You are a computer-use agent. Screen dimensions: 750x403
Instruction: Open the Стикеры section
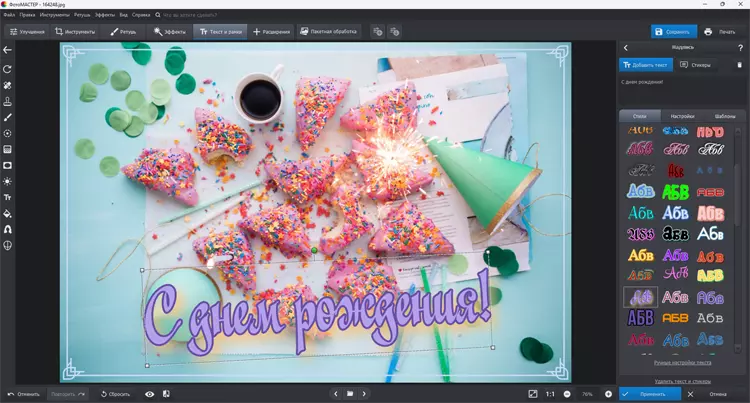(695, 65)
